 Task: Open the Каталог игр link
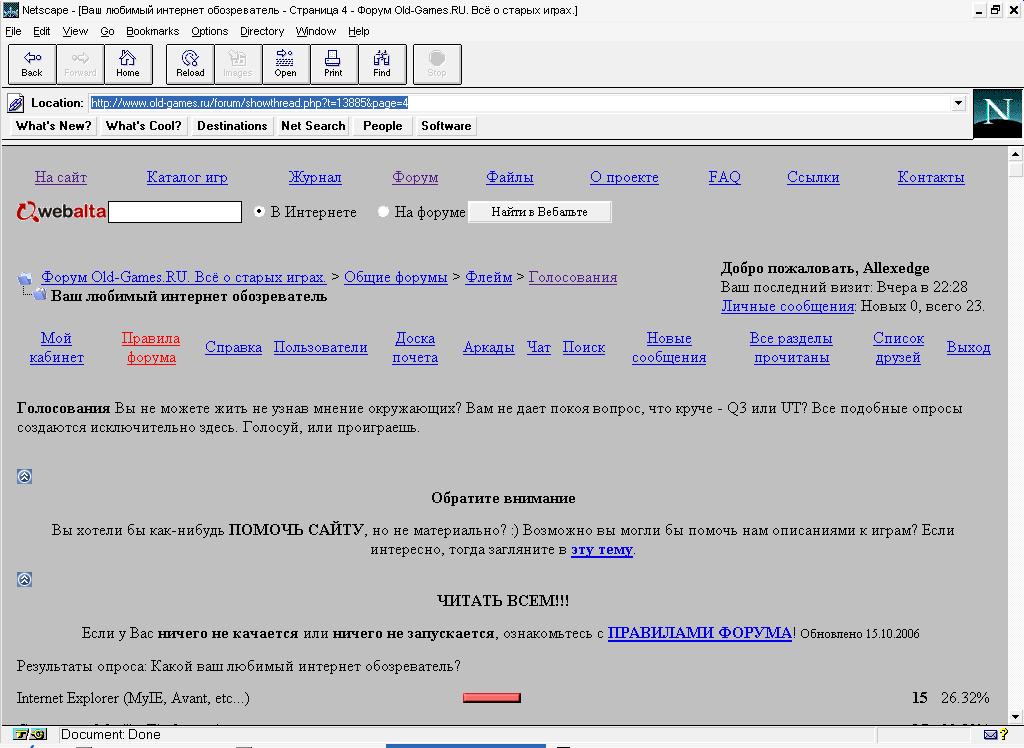[x=187, y=177]
